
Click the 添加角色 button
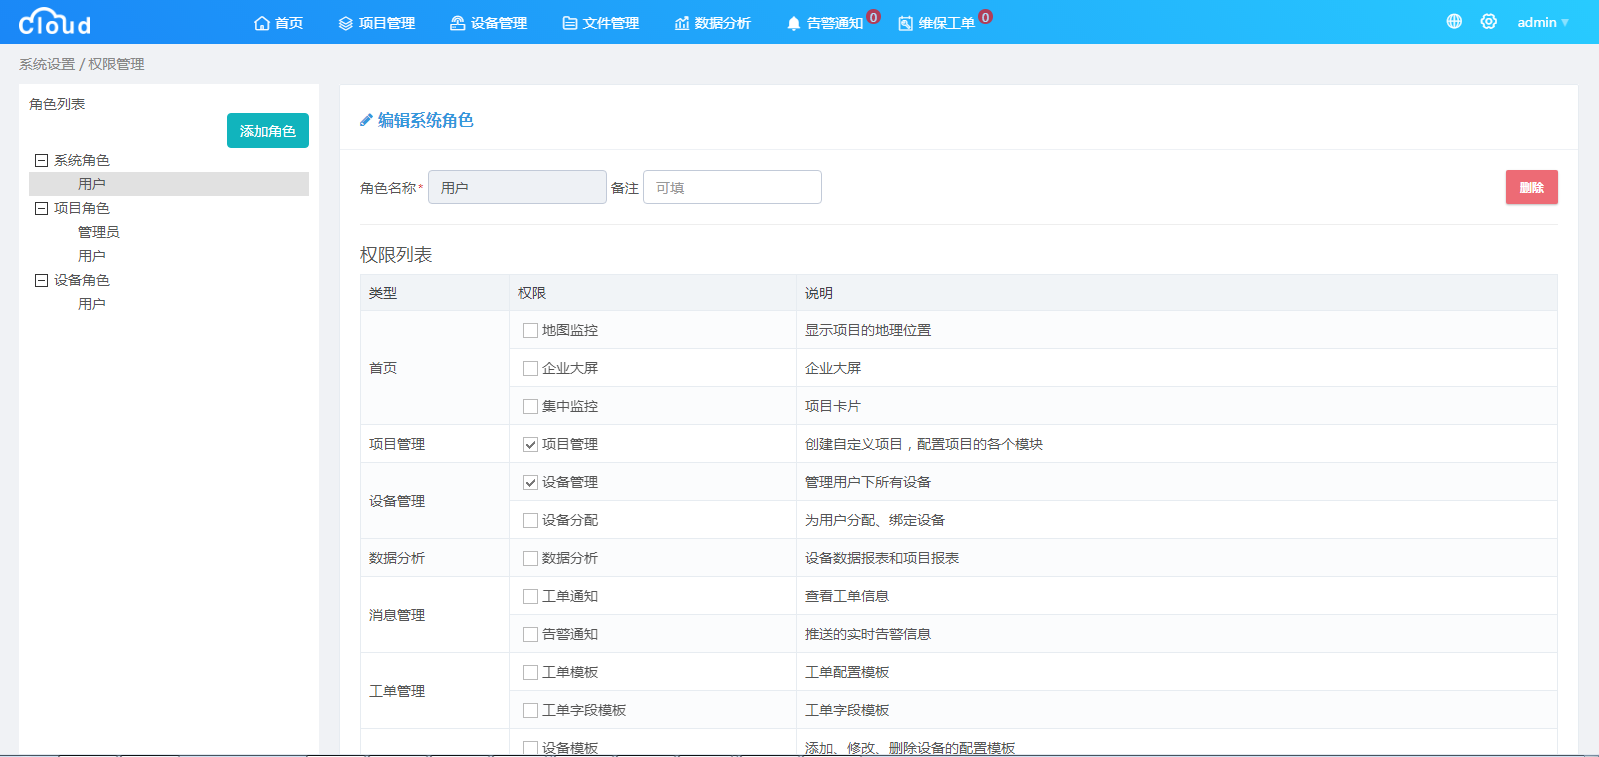coord(268,131)
